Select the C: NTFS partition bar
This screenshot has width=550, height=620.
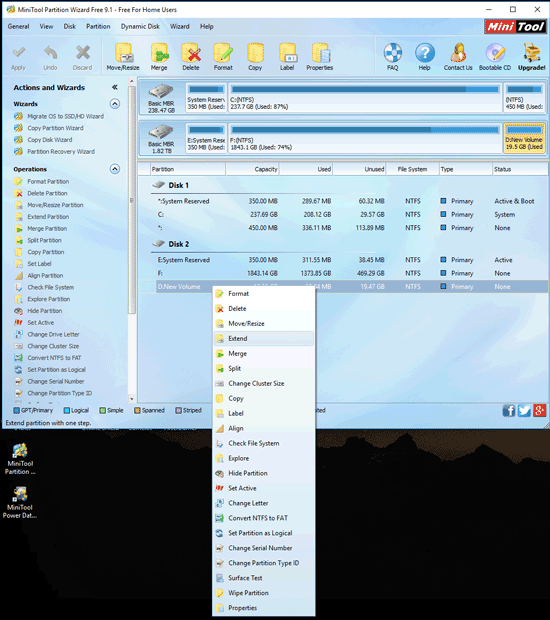(x=365, y=98)
